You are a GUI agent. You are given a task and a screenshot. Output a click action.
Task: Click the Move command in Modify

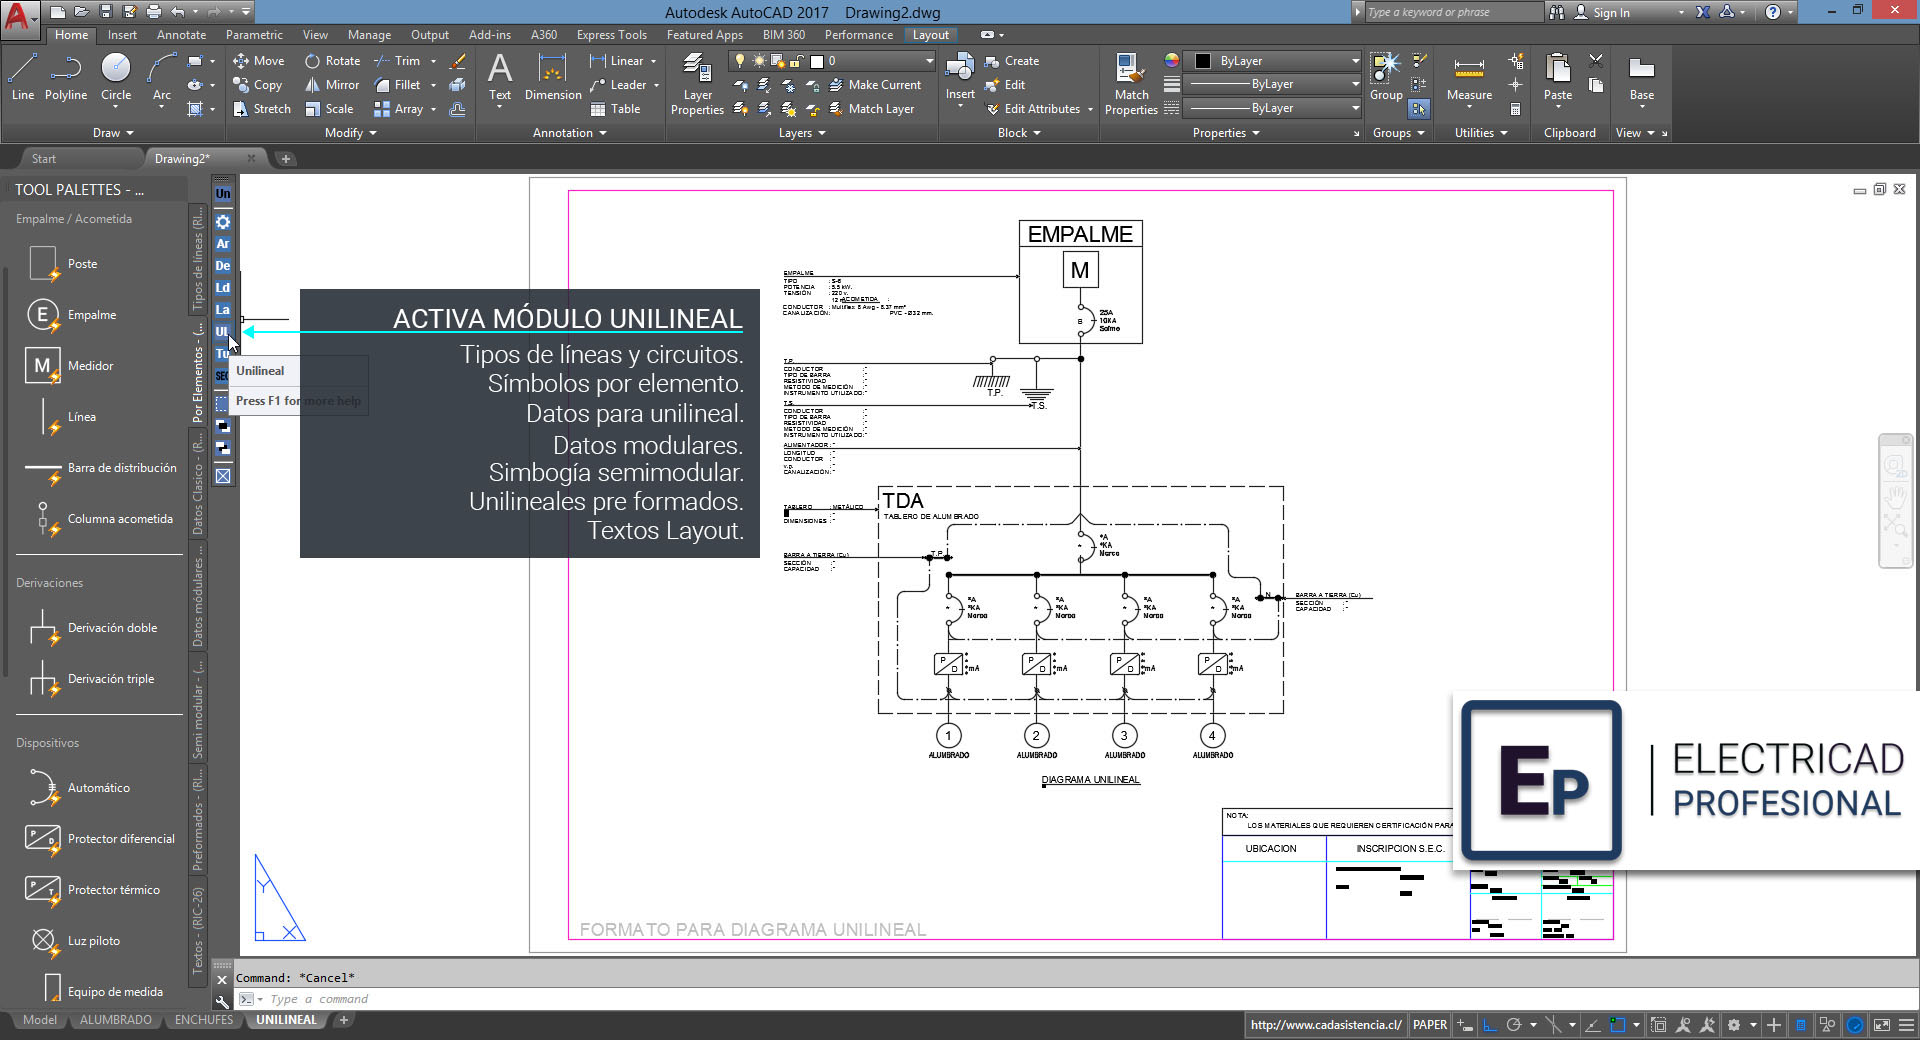pyautogui.click(x=259, y=61)
